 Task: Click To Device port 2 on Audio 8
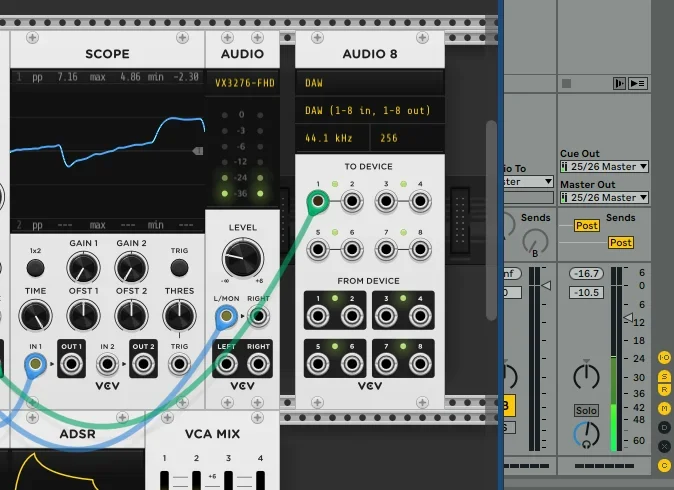coord(352,201)
